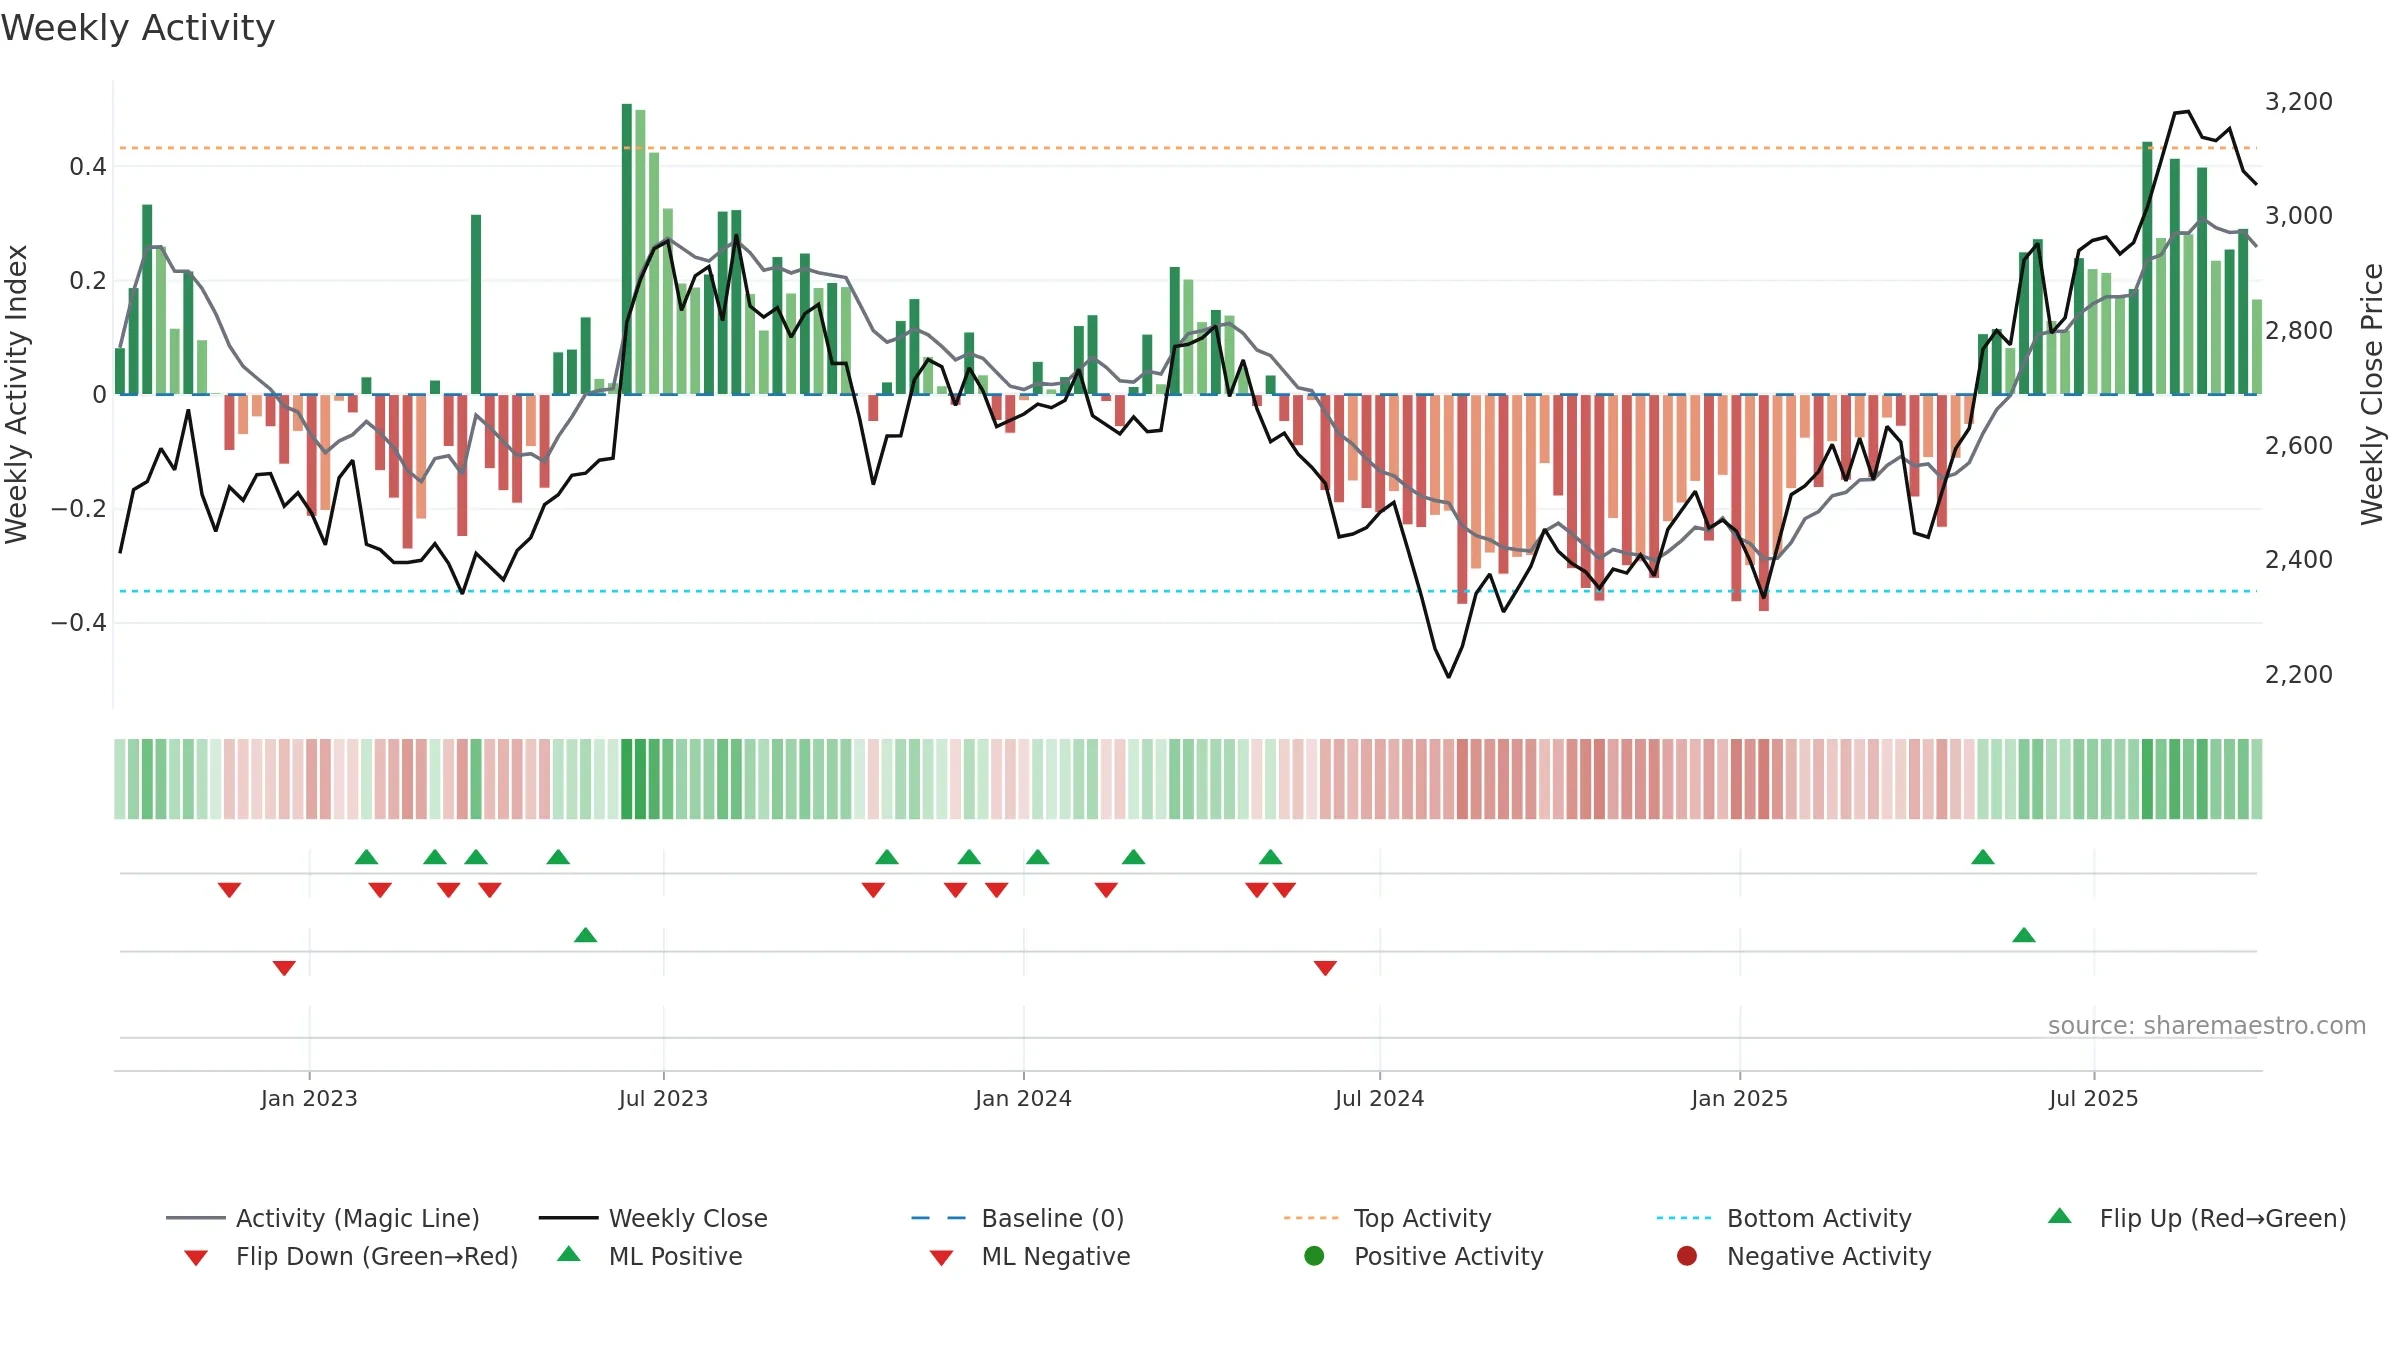Click the red ML Negative triangle in legend

coord(942,1258)
